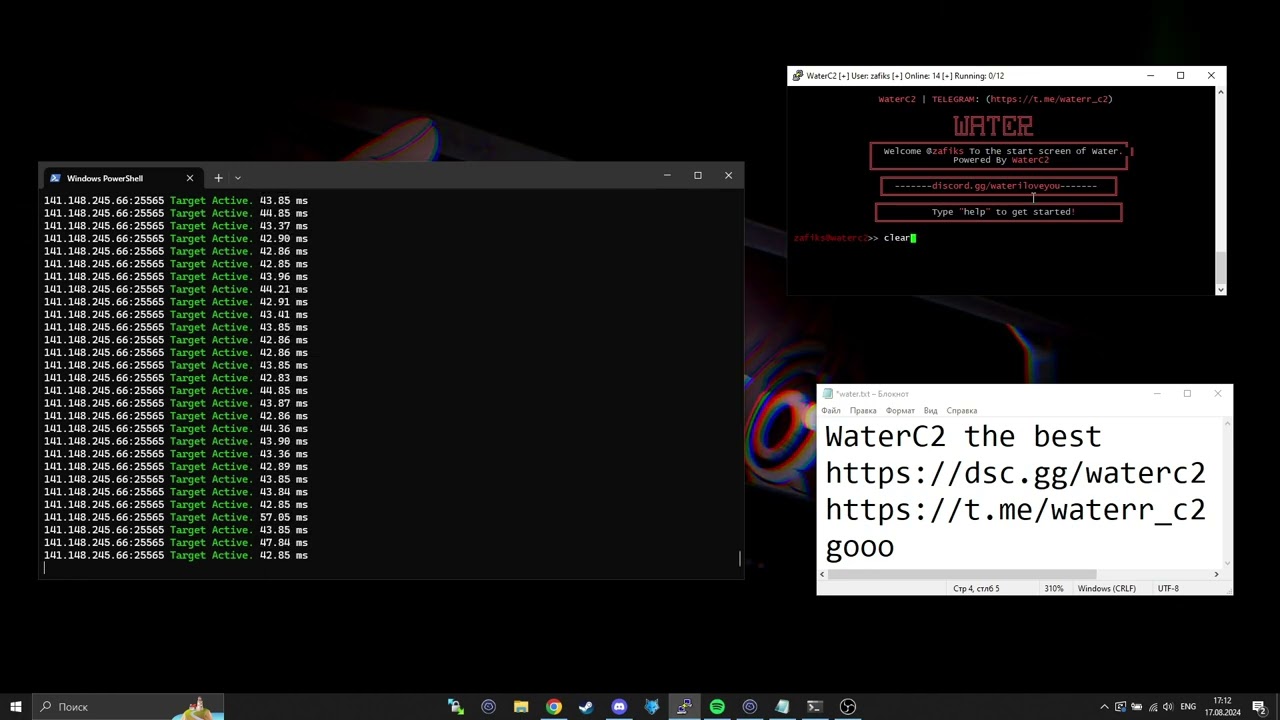Open Steam from the taskbar
The width and height of the screenshot is (1280, 720).
click(586, 706)
